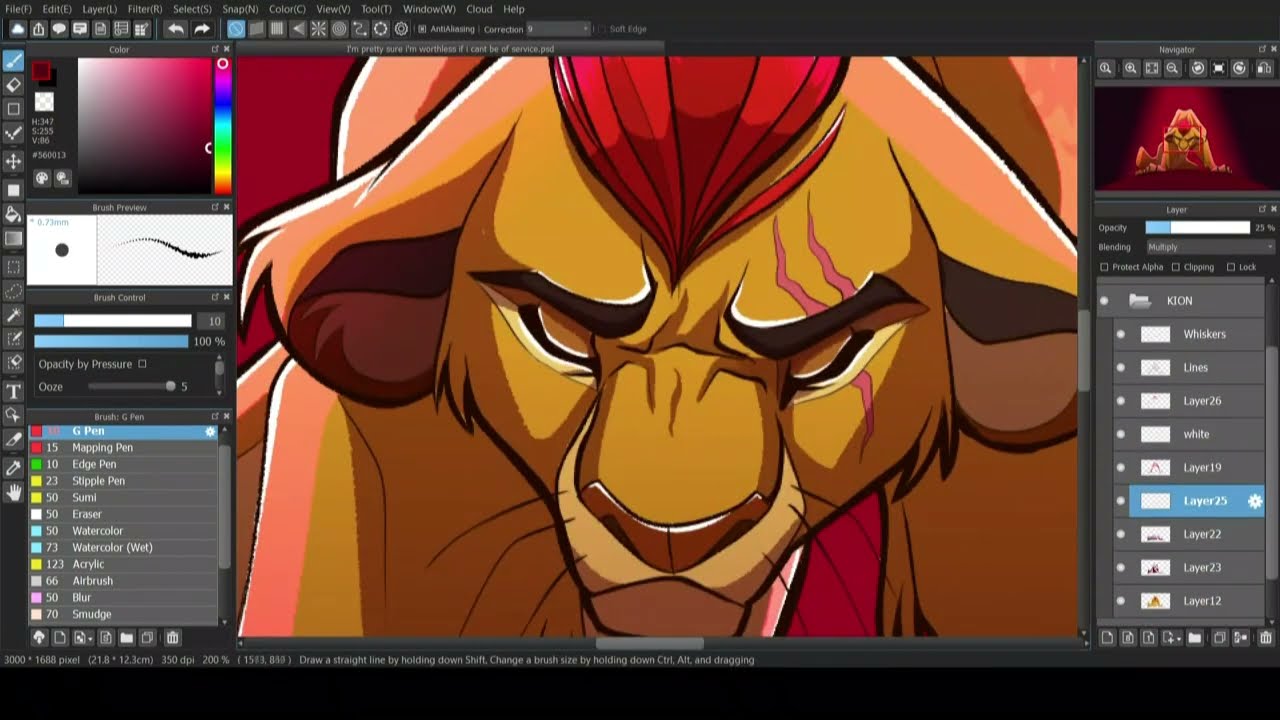Select the Move tool
This screenshot has height=720, width=1280.
tap(13, 161)
